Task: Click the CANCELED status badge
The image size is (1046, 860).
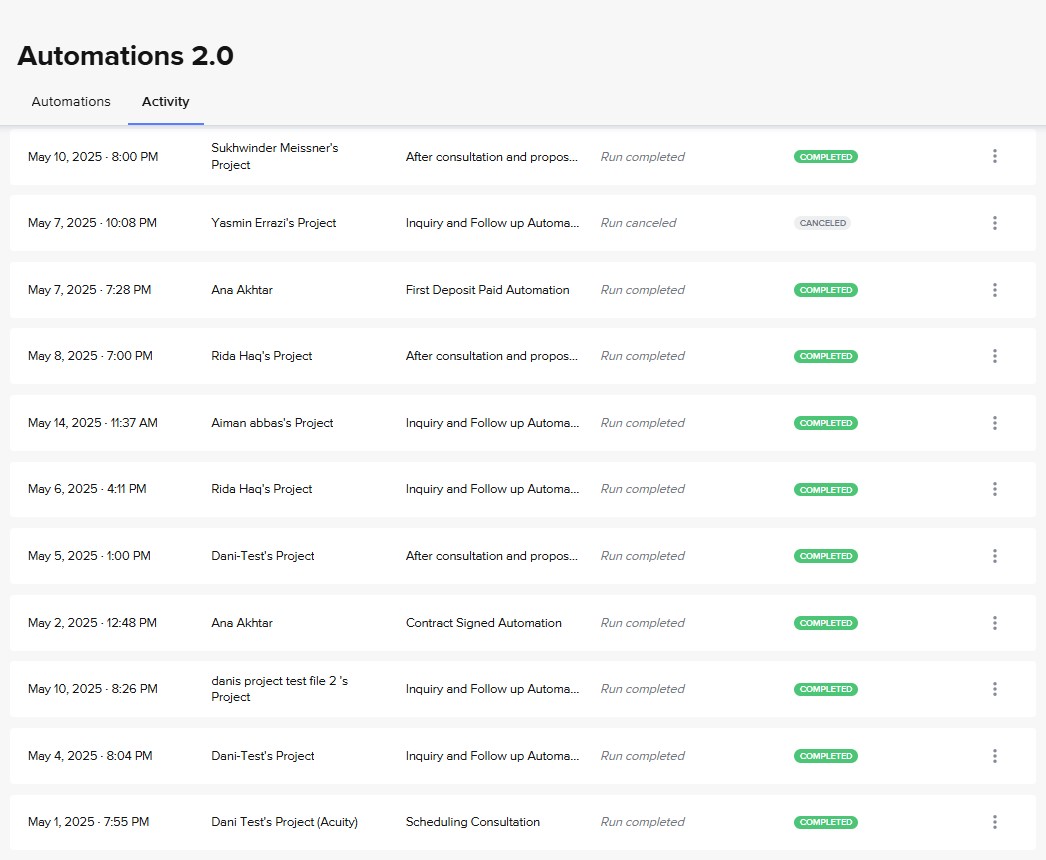Action: coord(823,223)
